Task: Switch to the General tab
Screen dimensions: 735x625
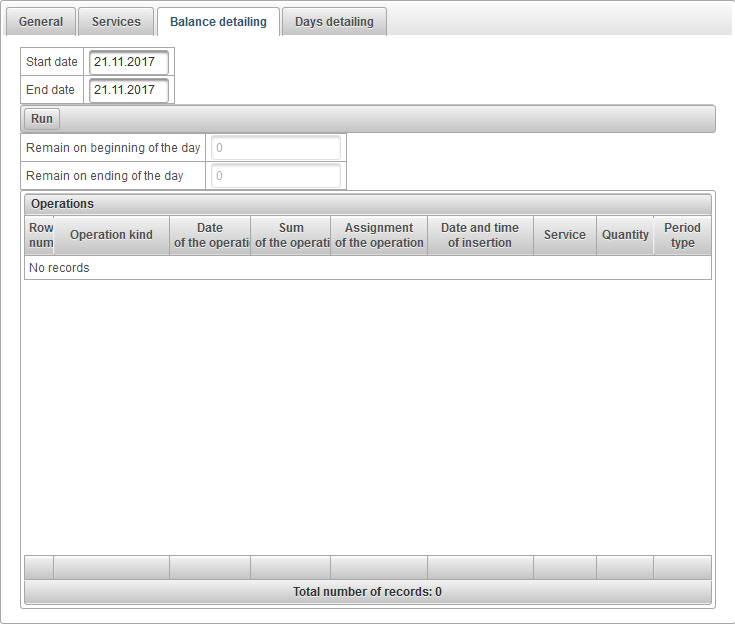Action: pyautogui.click(x=41, y=21)
